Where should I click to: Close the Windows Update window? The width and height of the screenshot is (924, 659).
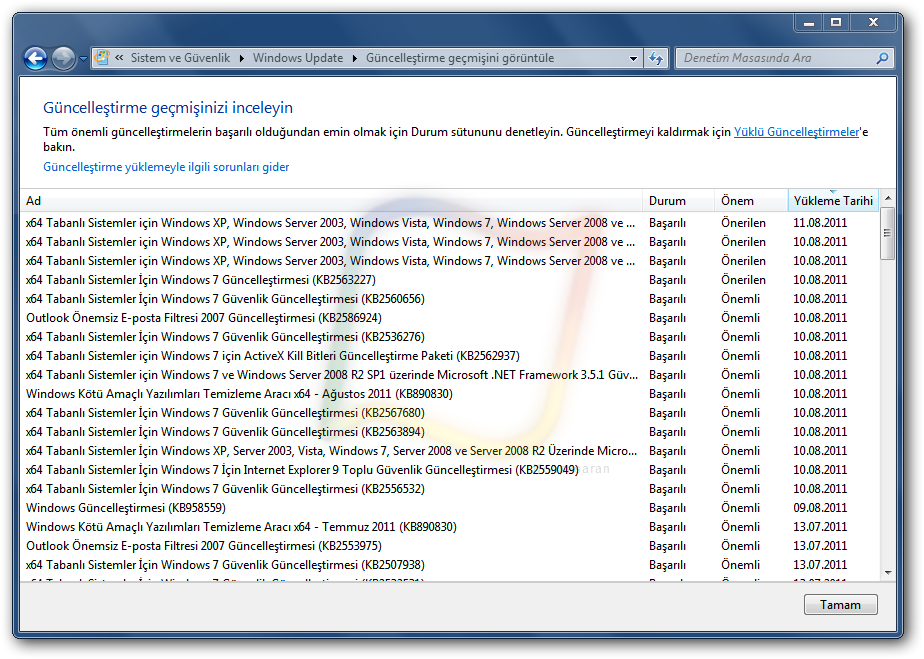pos(873,22)
